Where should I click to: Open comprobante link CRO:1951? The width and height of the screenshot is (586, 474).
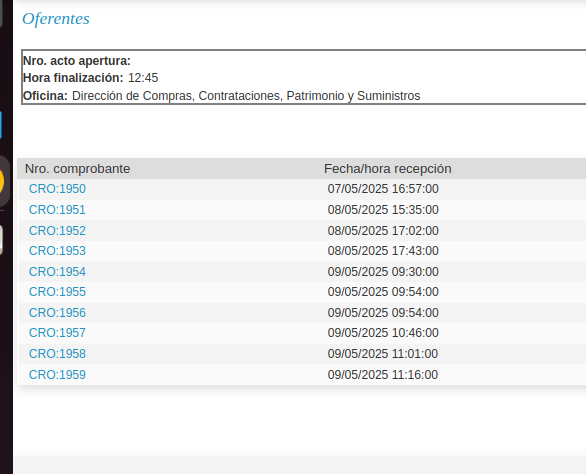point(57,210)
